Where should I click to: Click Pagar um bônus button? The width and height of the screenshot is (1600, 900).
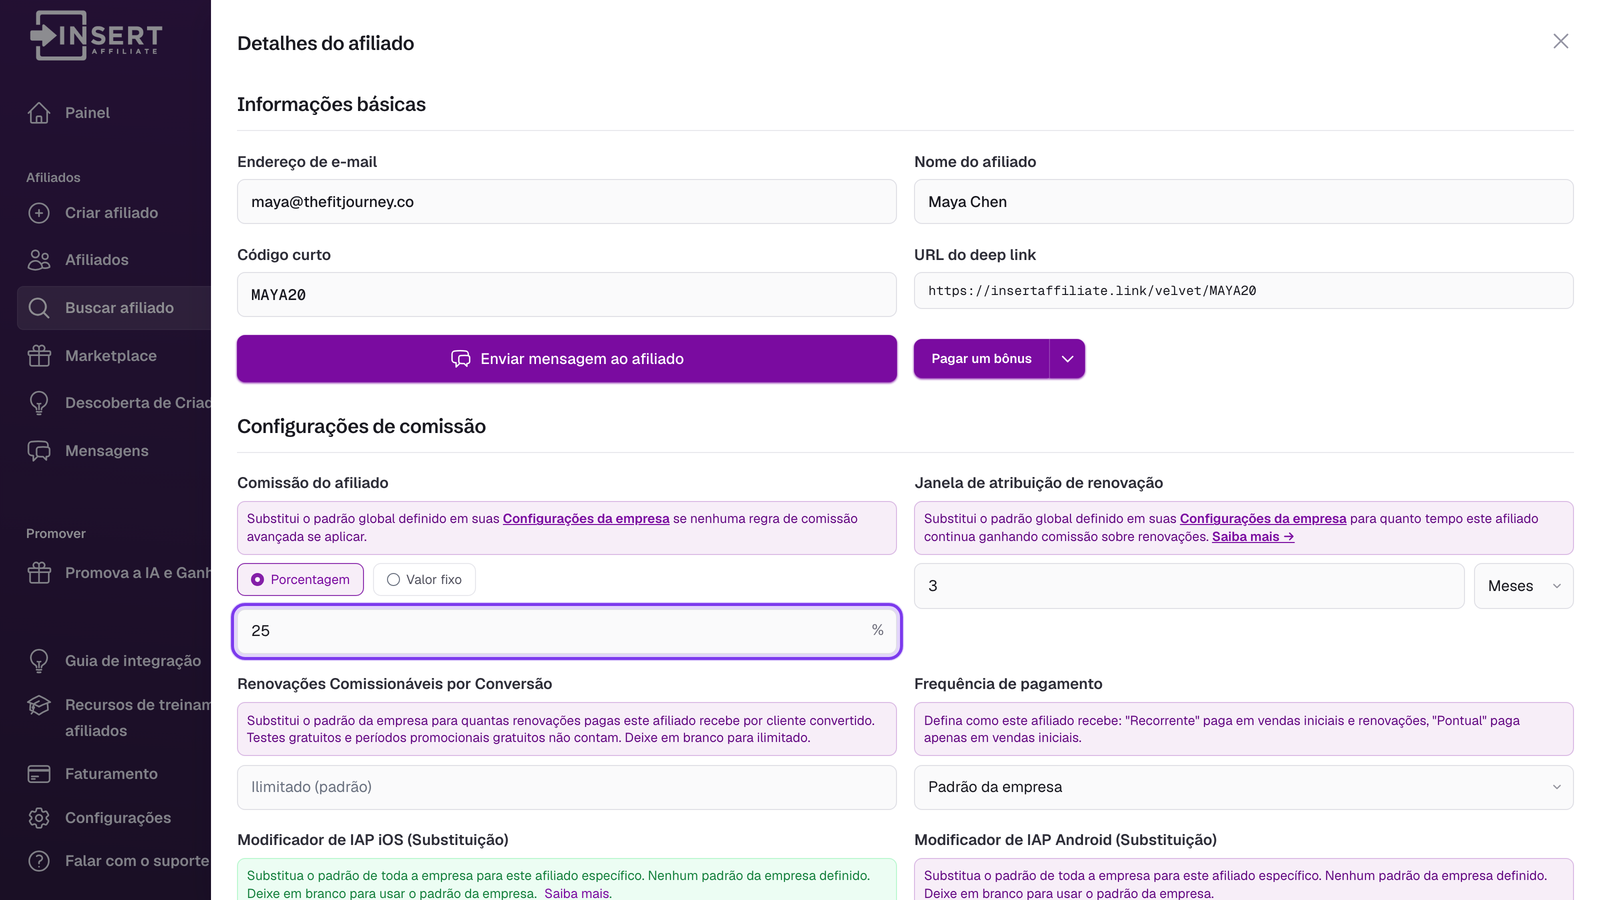pyautogui.click(x=981, y=359)
